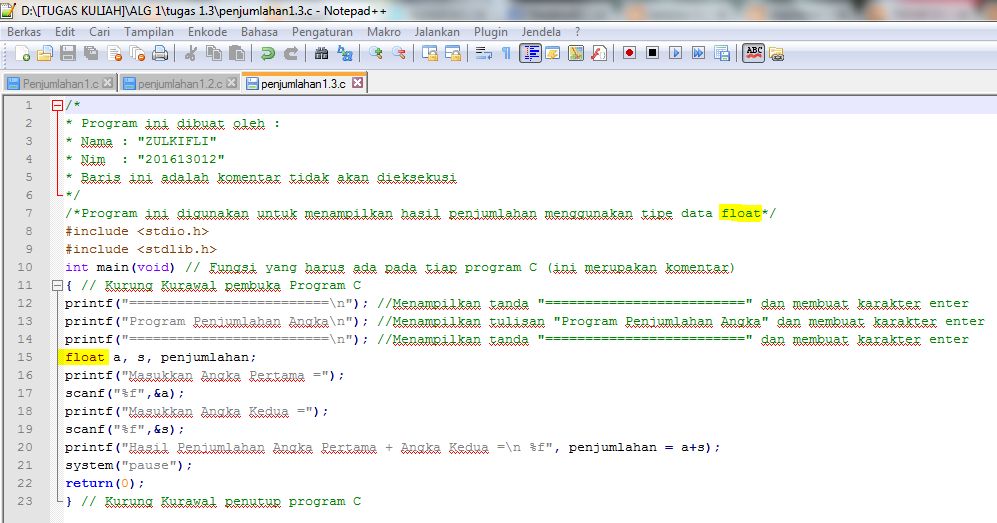Viewport: 997px width, 523px height.
Task: Click the Save All toolbar icon
Action: point(91,53)
